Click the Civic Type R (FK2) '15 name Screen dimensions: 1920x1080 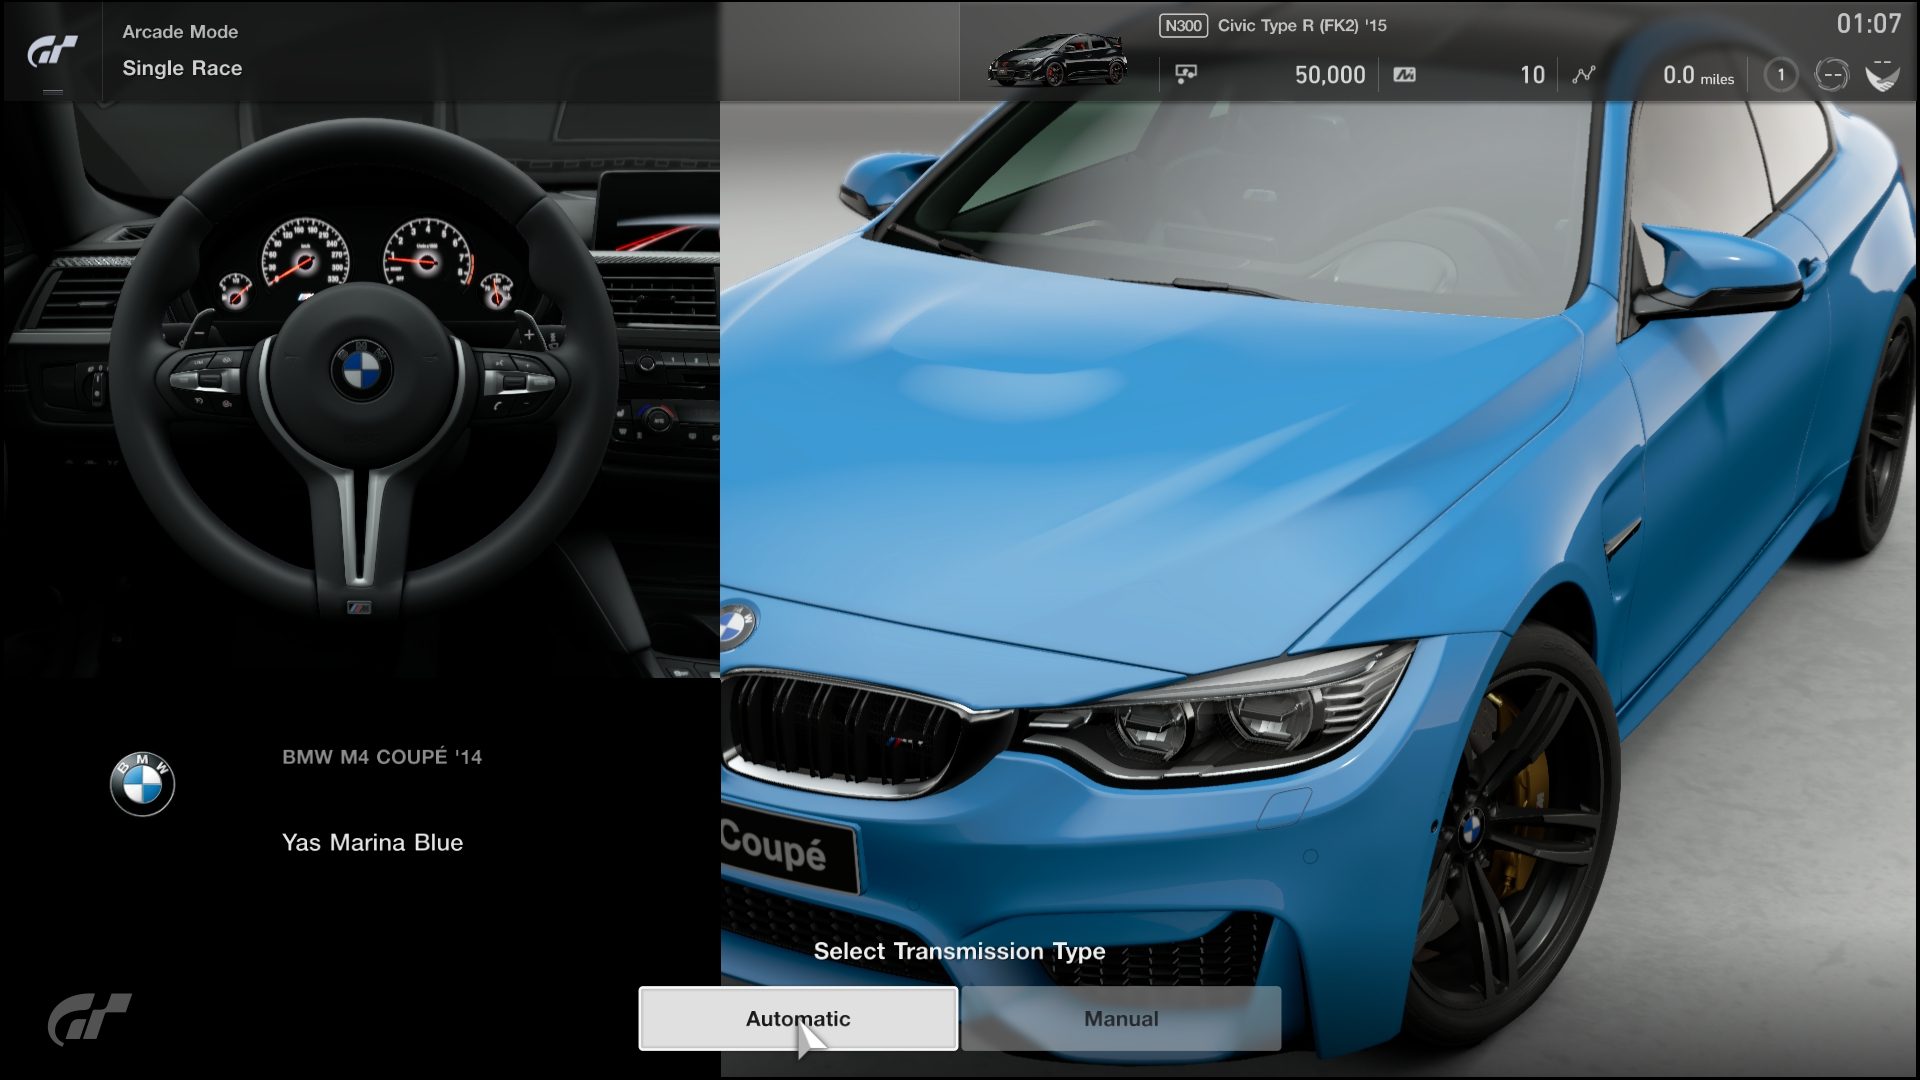click(x=1302, y=26)
